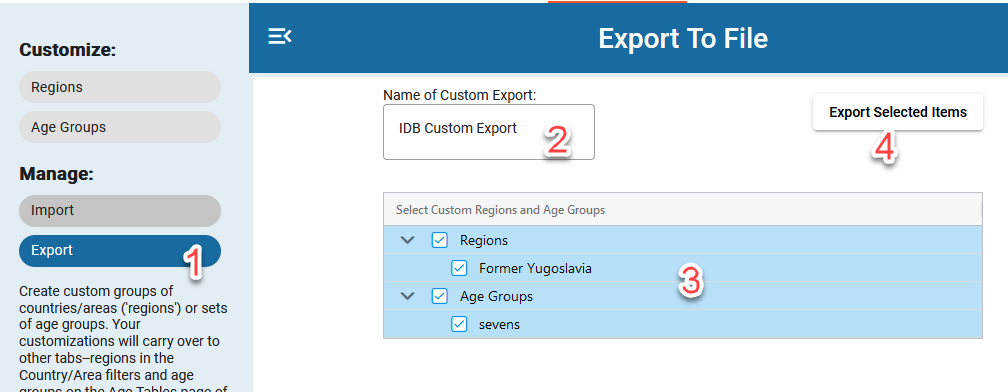Viewport: 1008px width, 392px height.
Task: Click Export Selected Items button
Action: [x=897, y=112]
